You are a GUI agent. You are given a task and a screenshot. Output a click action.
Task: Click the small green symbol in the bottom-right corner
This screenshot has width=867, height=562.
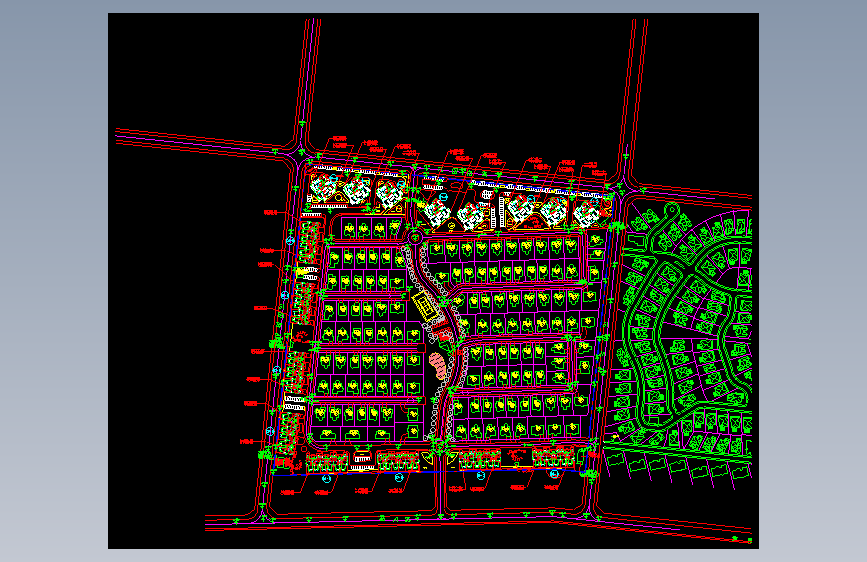[750, 540]
